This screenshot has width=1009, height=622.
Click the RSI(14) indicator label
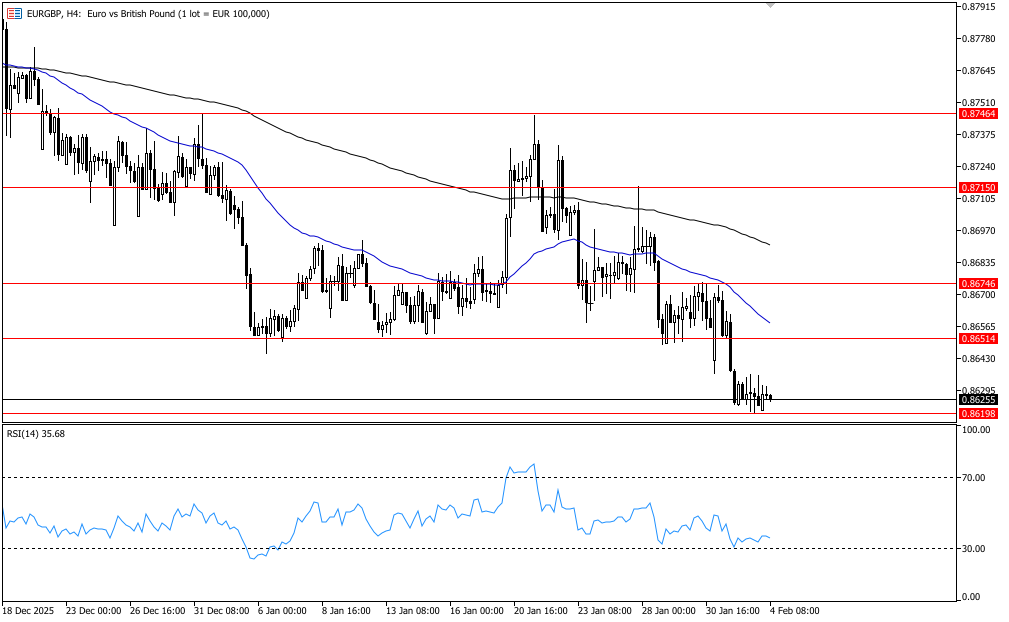point(37,435)
